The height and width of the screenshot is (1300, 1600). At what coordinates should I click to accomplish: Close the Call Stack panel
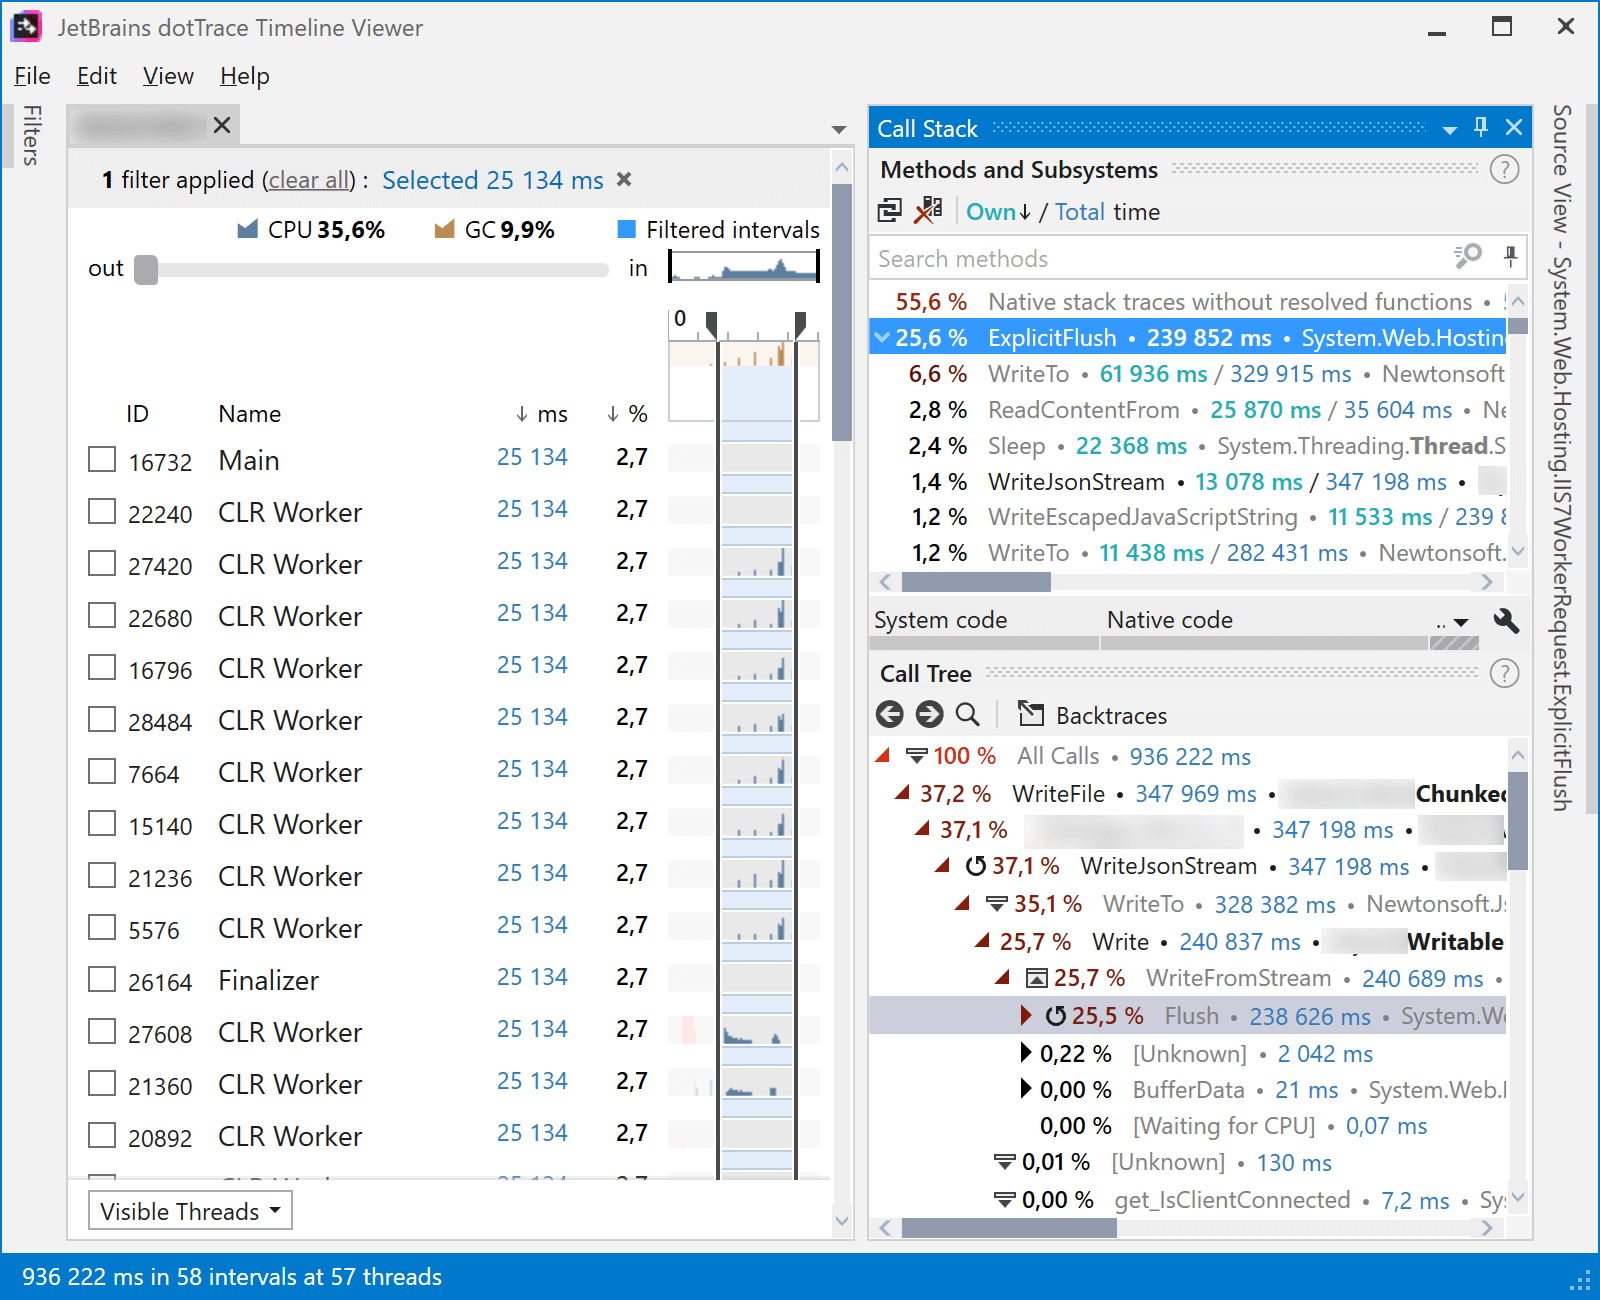(1514, 127)
